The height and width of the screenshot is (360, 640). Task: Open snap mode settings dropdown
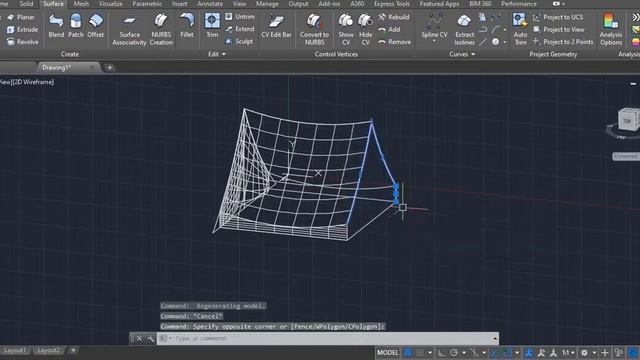430,353
